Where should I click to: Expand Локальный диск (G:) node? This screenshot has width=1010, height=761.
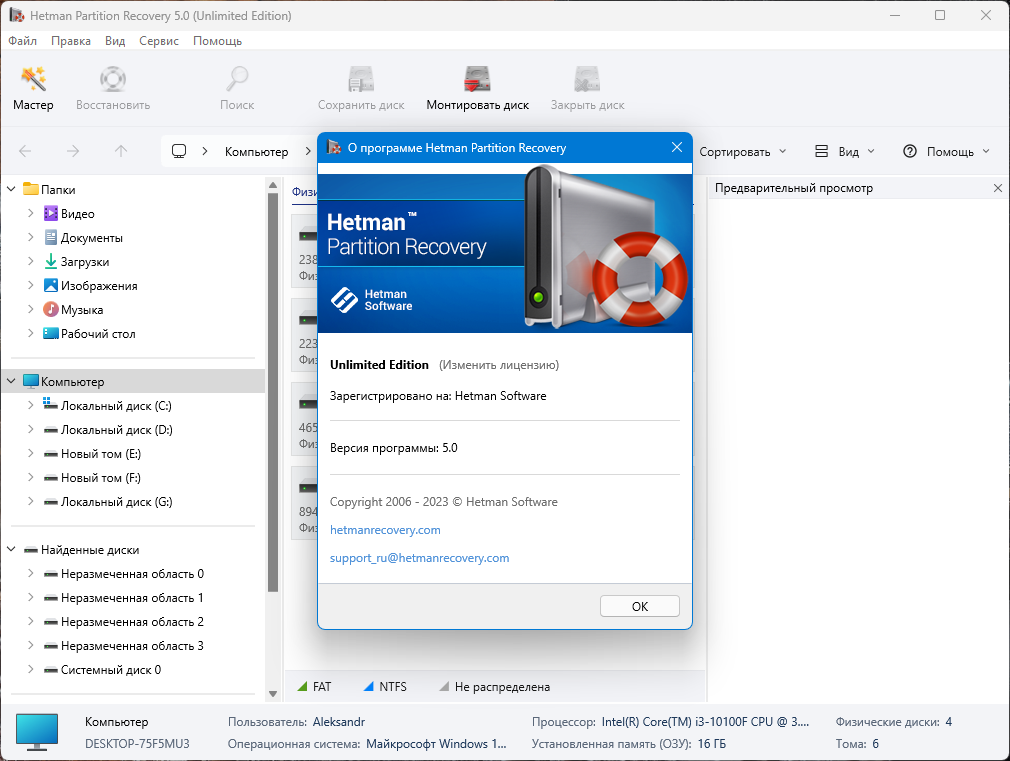(x=31, y=501)
